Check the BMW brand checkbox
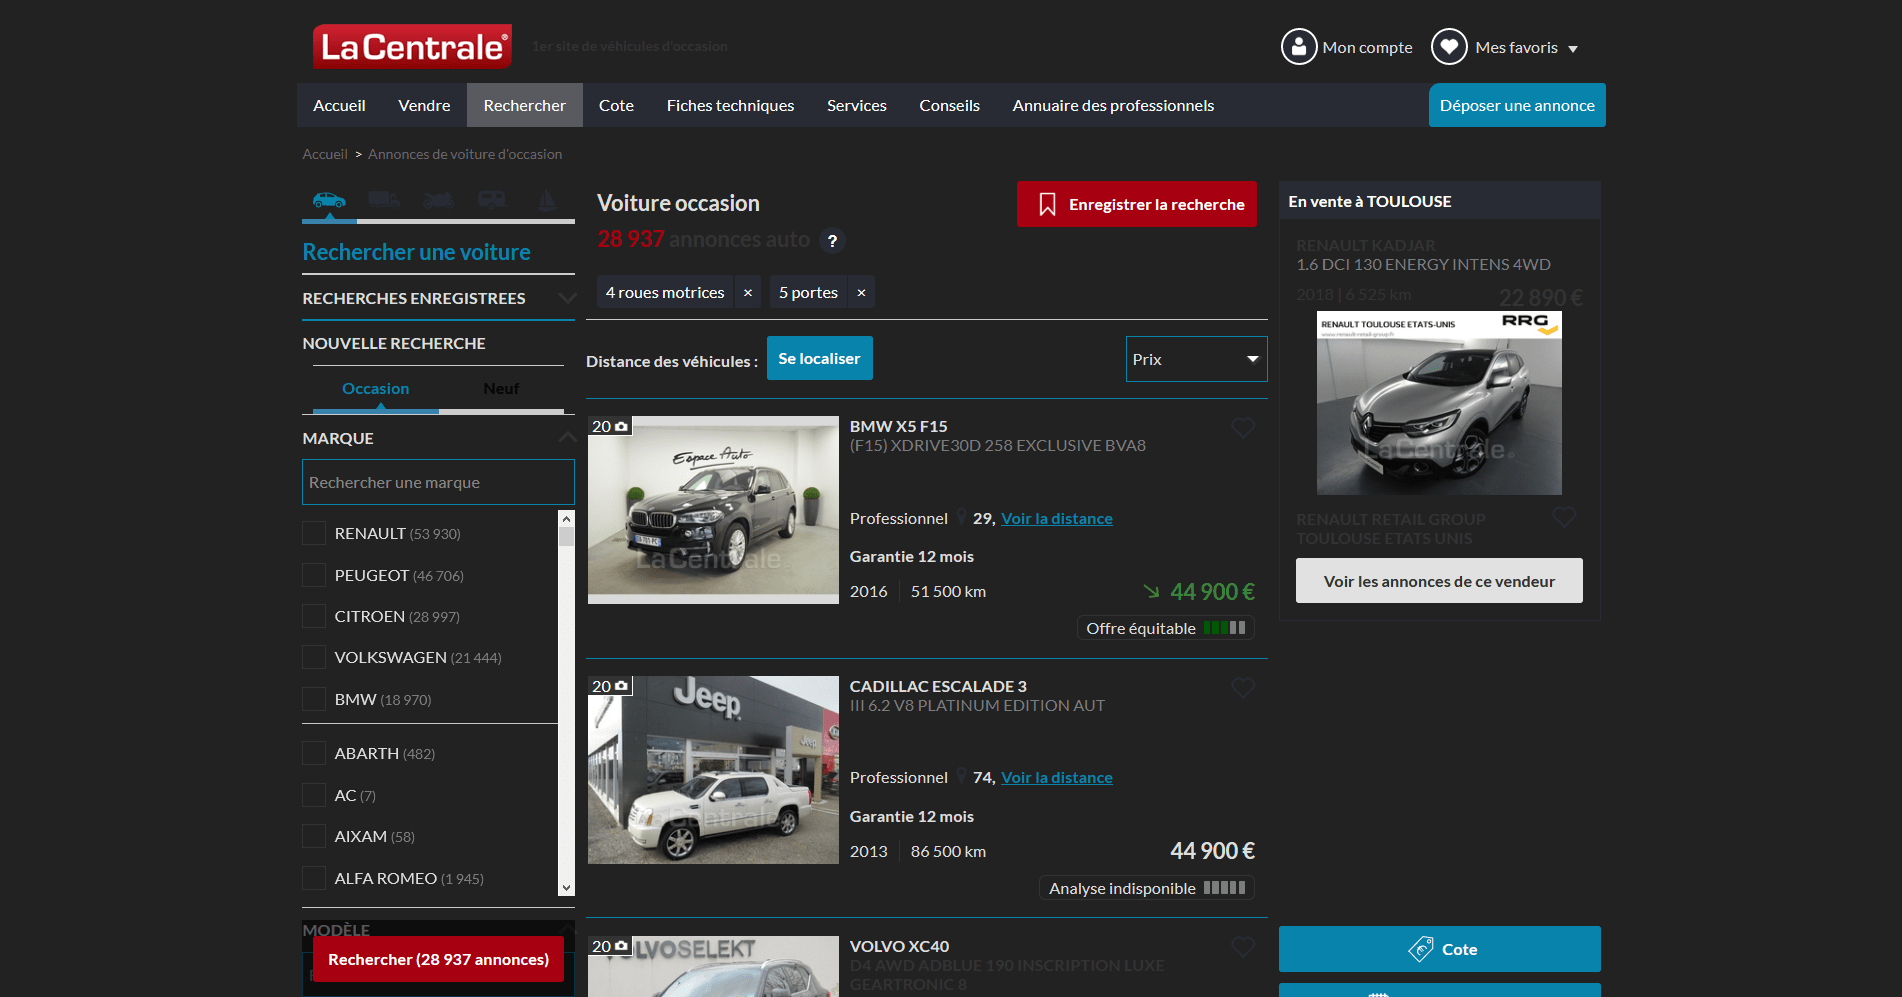The image size is (1902, 997). pyautogui.click(x=314, y=699)
